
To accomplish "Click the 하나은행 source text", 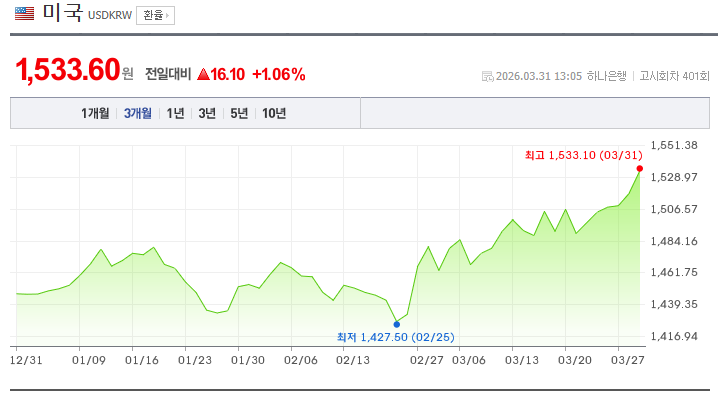I will [x=606, y=76].
